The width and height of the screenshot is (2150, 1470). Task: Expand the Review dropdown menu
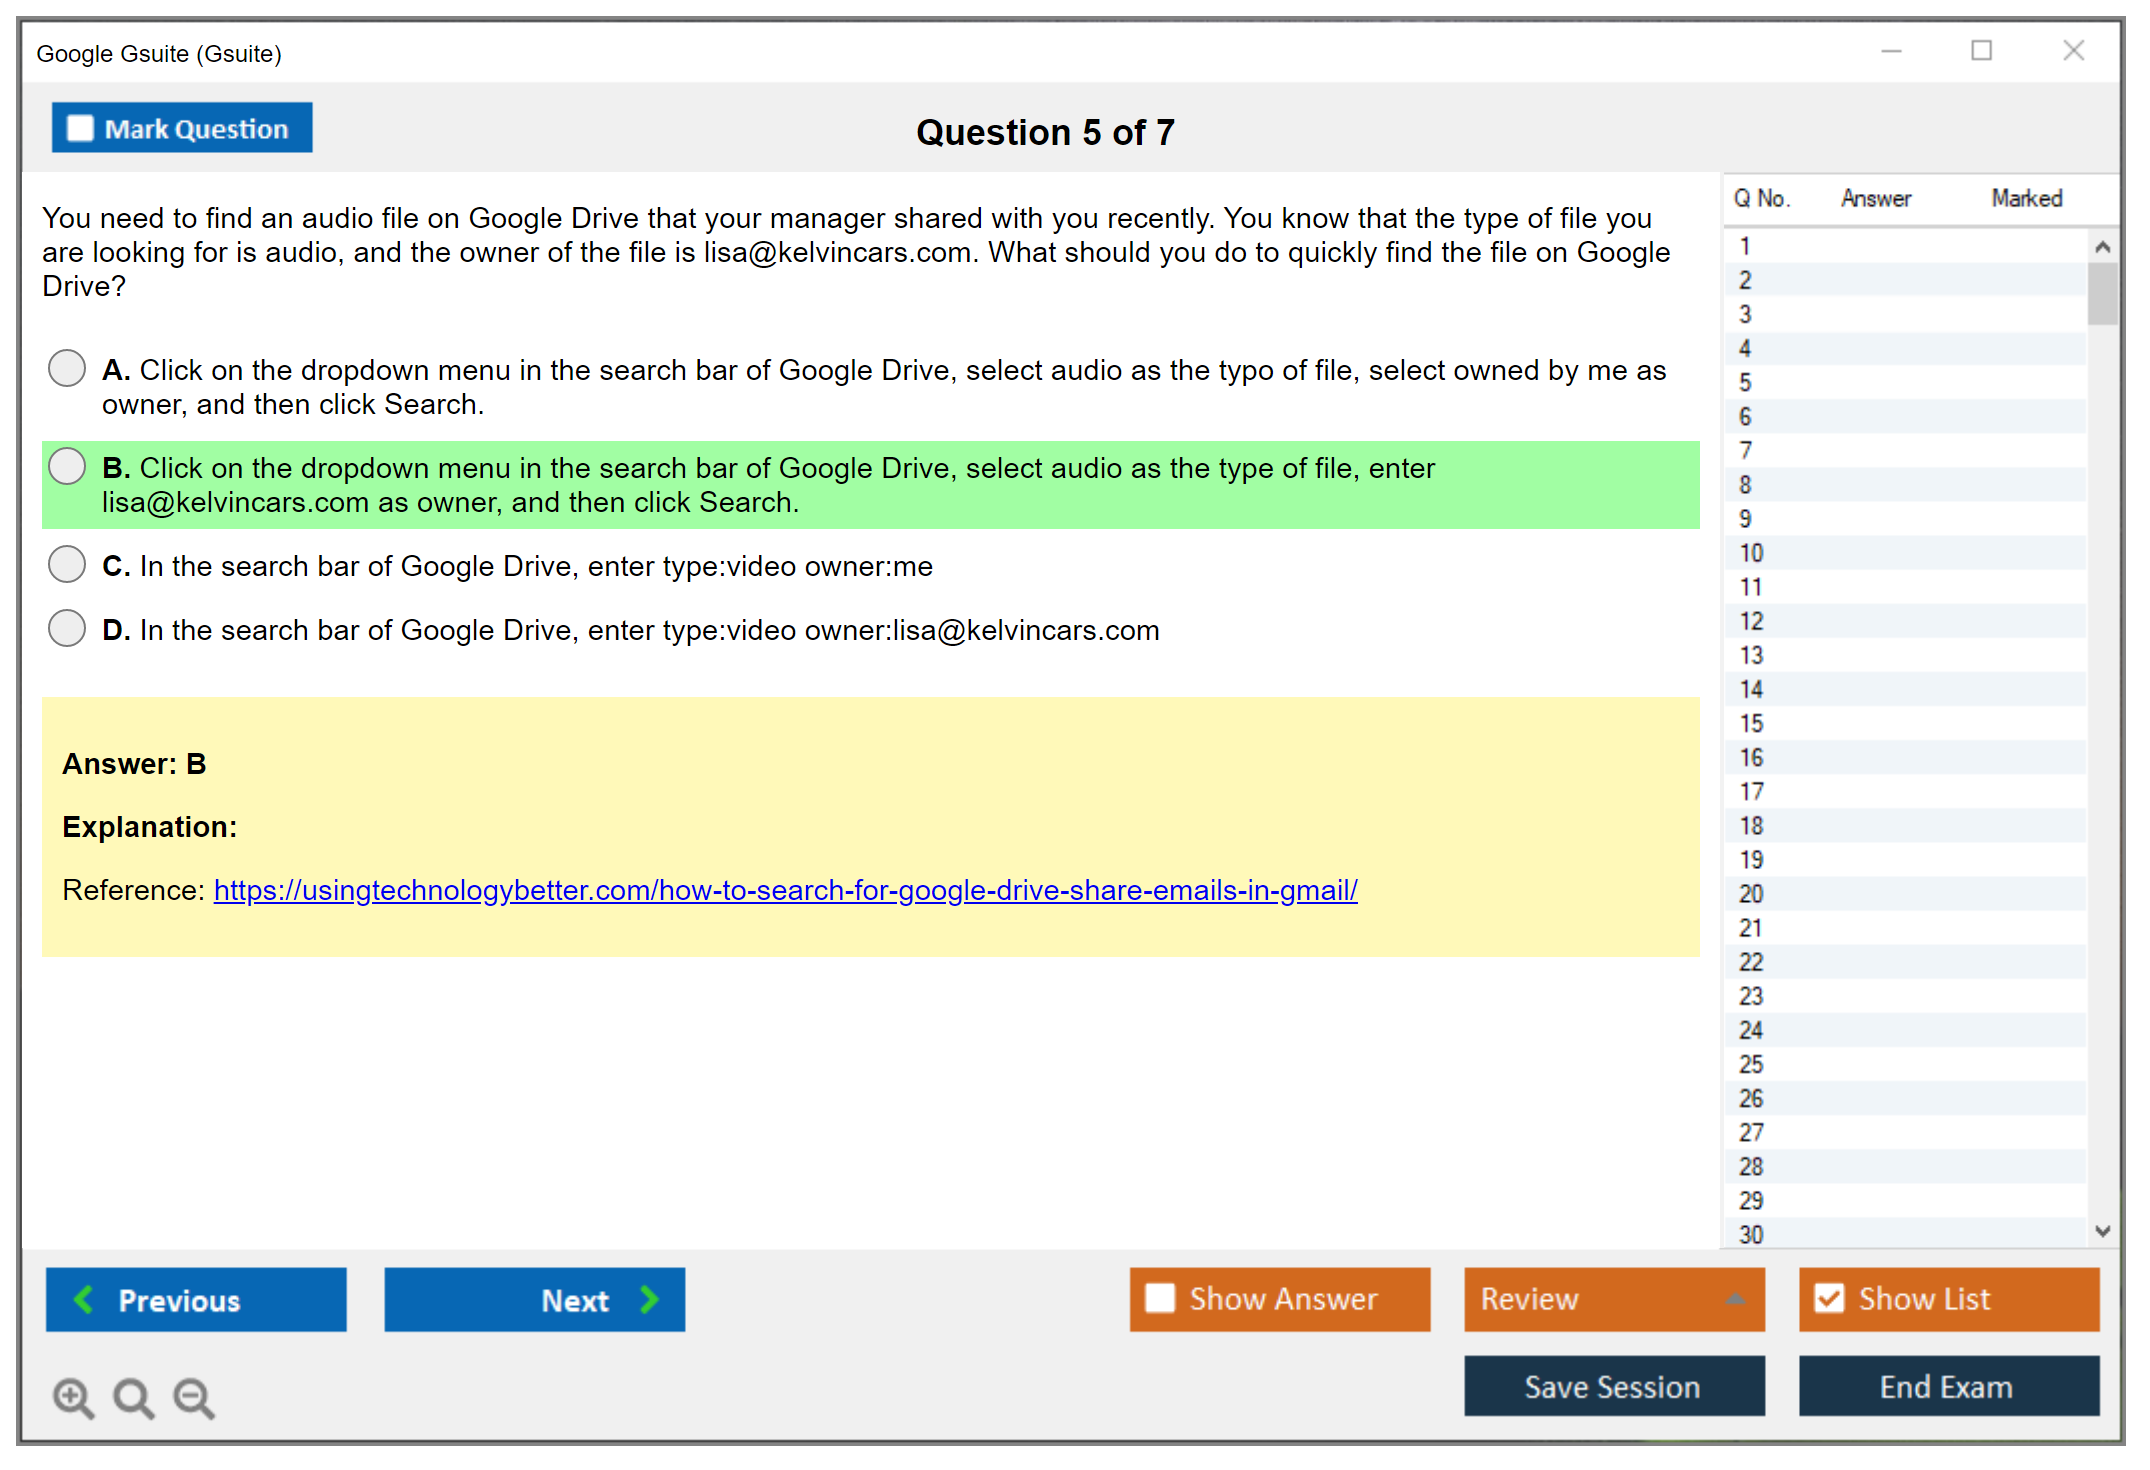click(1735, 1299)
